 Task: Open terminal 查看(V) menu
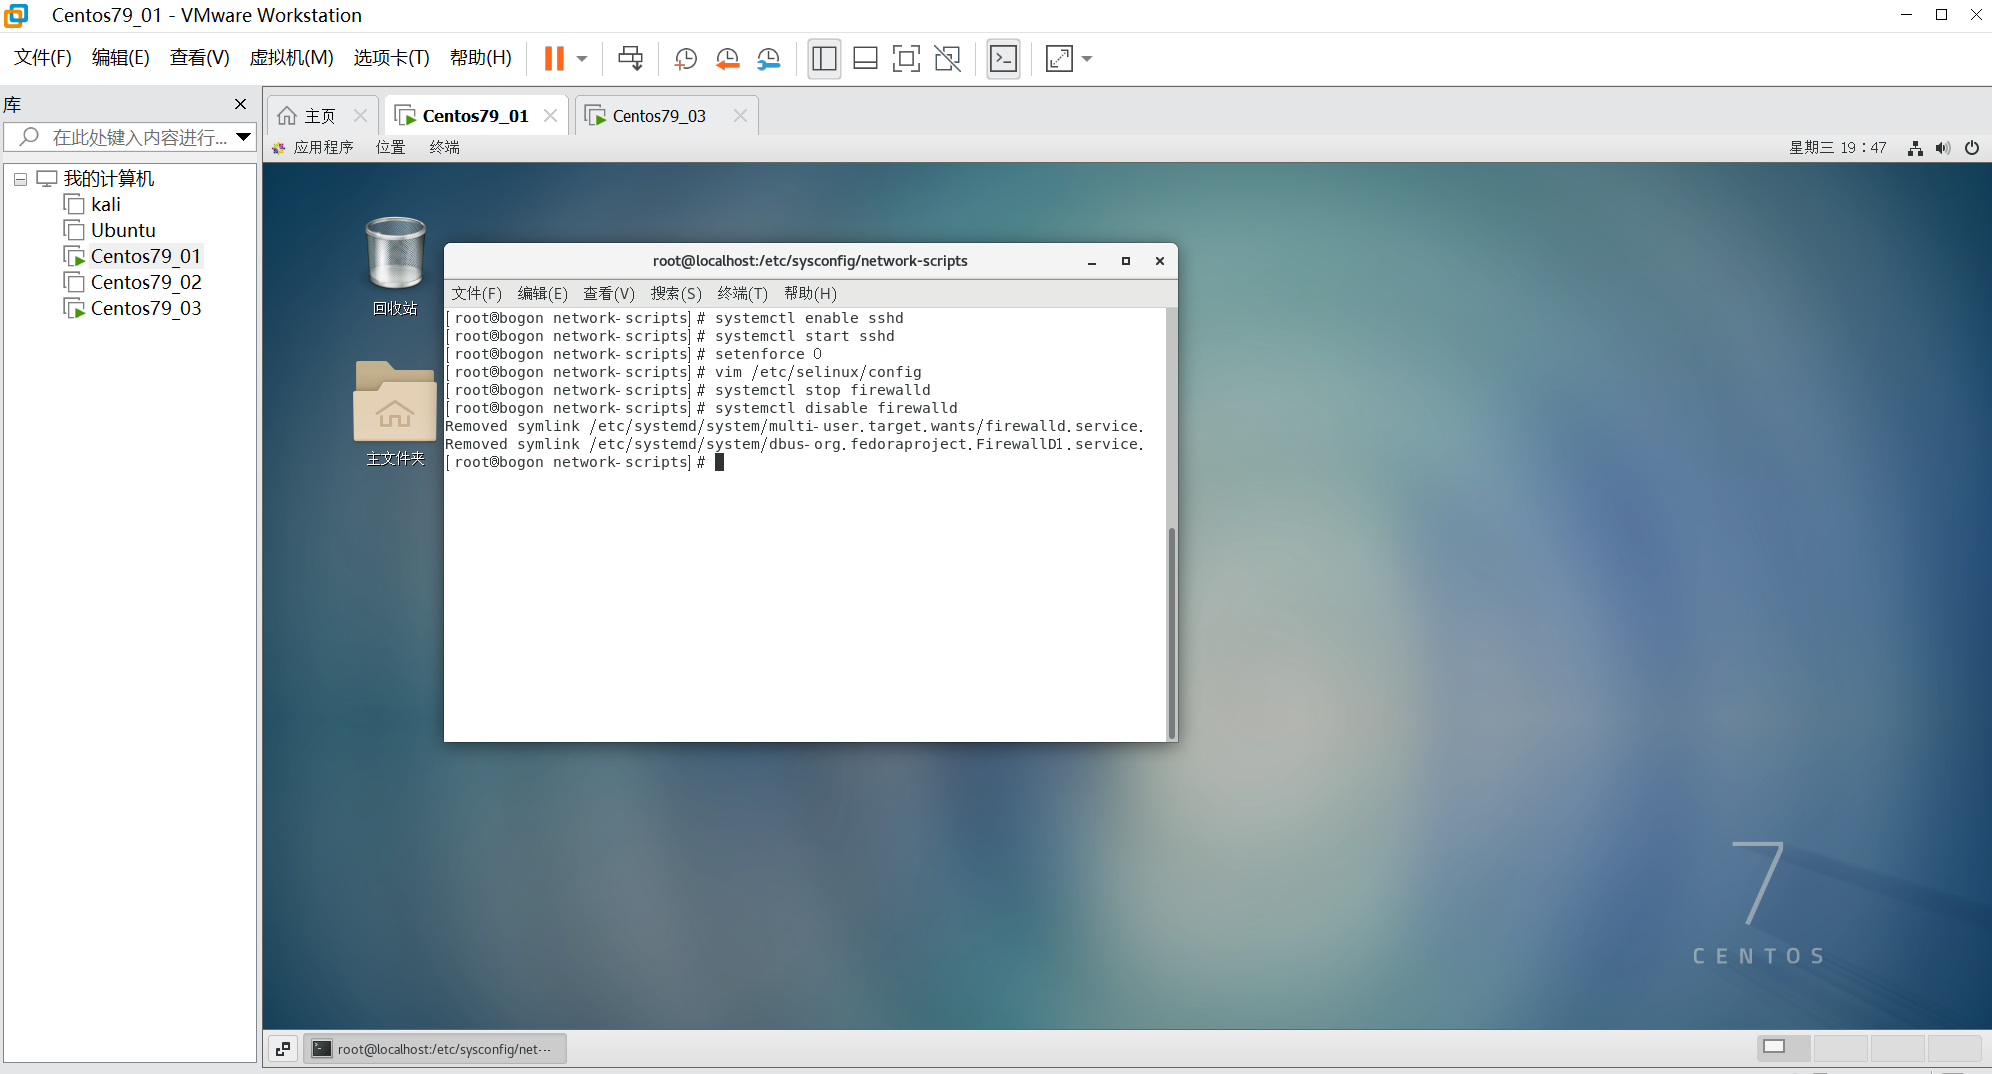click(x=609, y=294)
